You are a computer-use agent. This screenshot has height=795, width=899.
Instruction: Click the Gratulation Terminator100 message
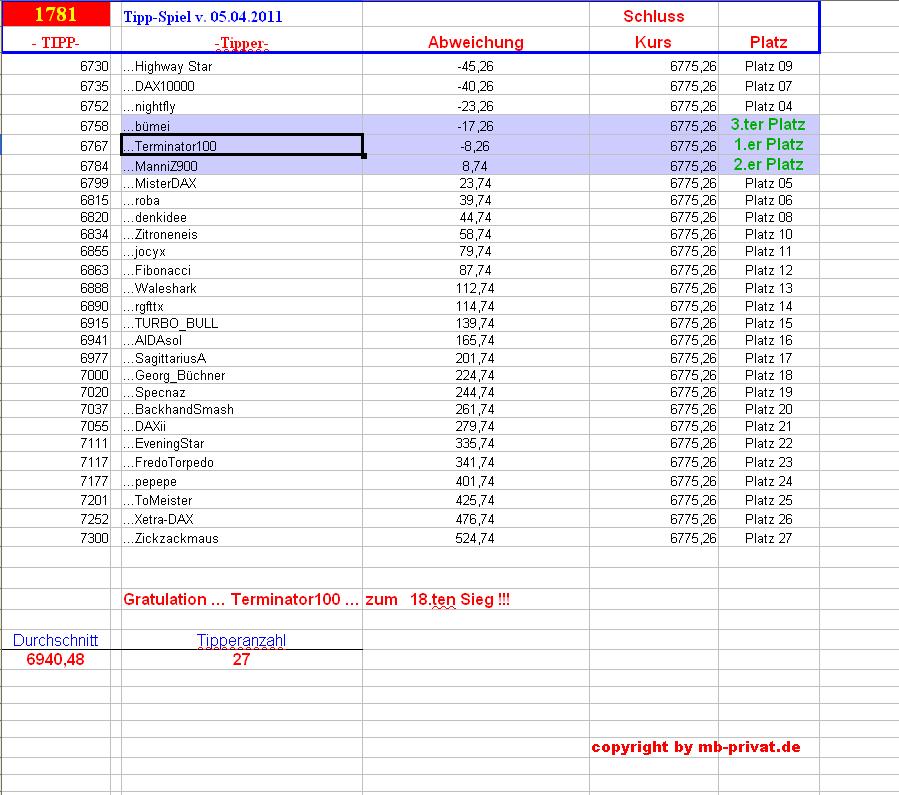(316, 600)
